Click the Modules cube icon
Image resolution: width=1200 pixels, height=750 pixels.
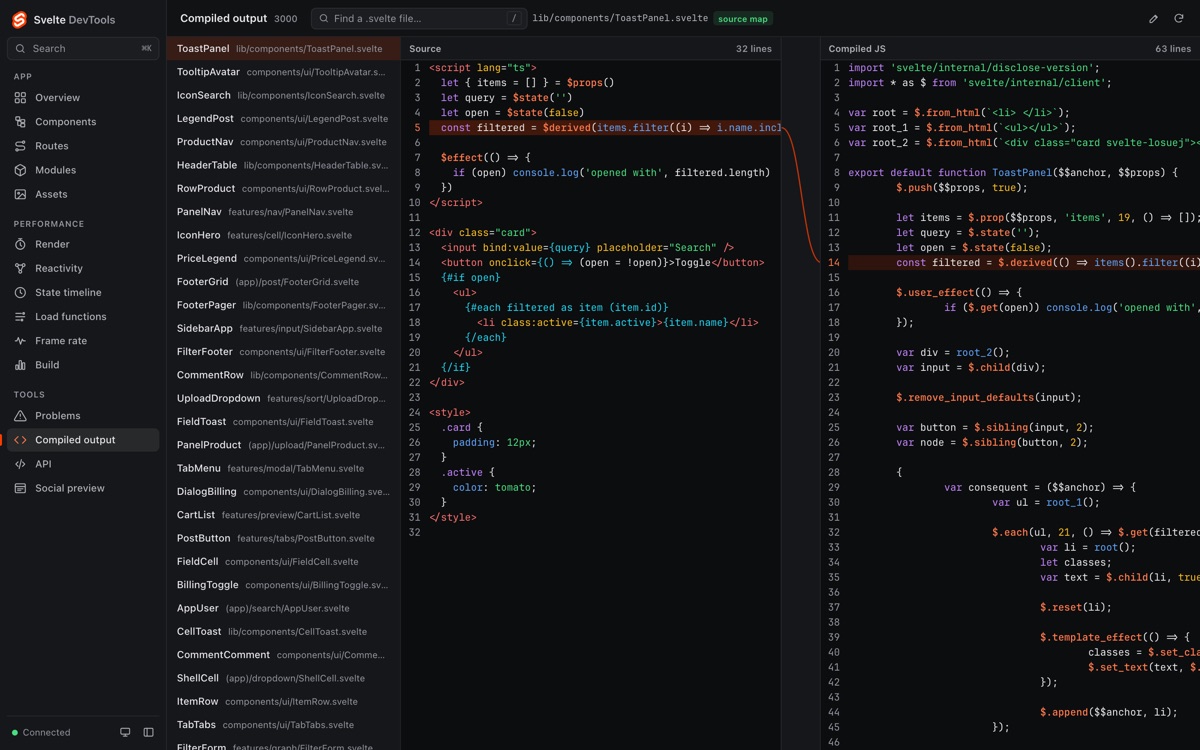click(x=20, y=170)
